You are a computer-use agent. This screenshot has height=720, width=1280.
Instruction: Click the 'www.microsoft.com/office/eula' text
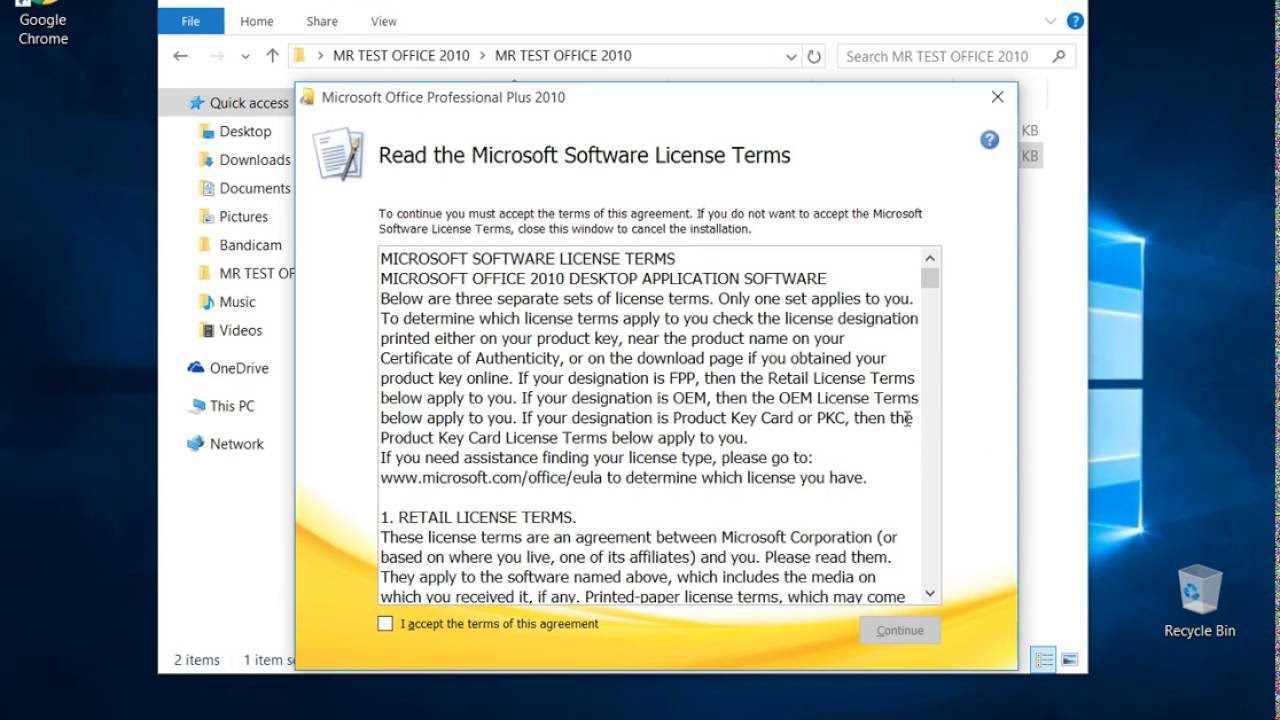click(493, 477)
